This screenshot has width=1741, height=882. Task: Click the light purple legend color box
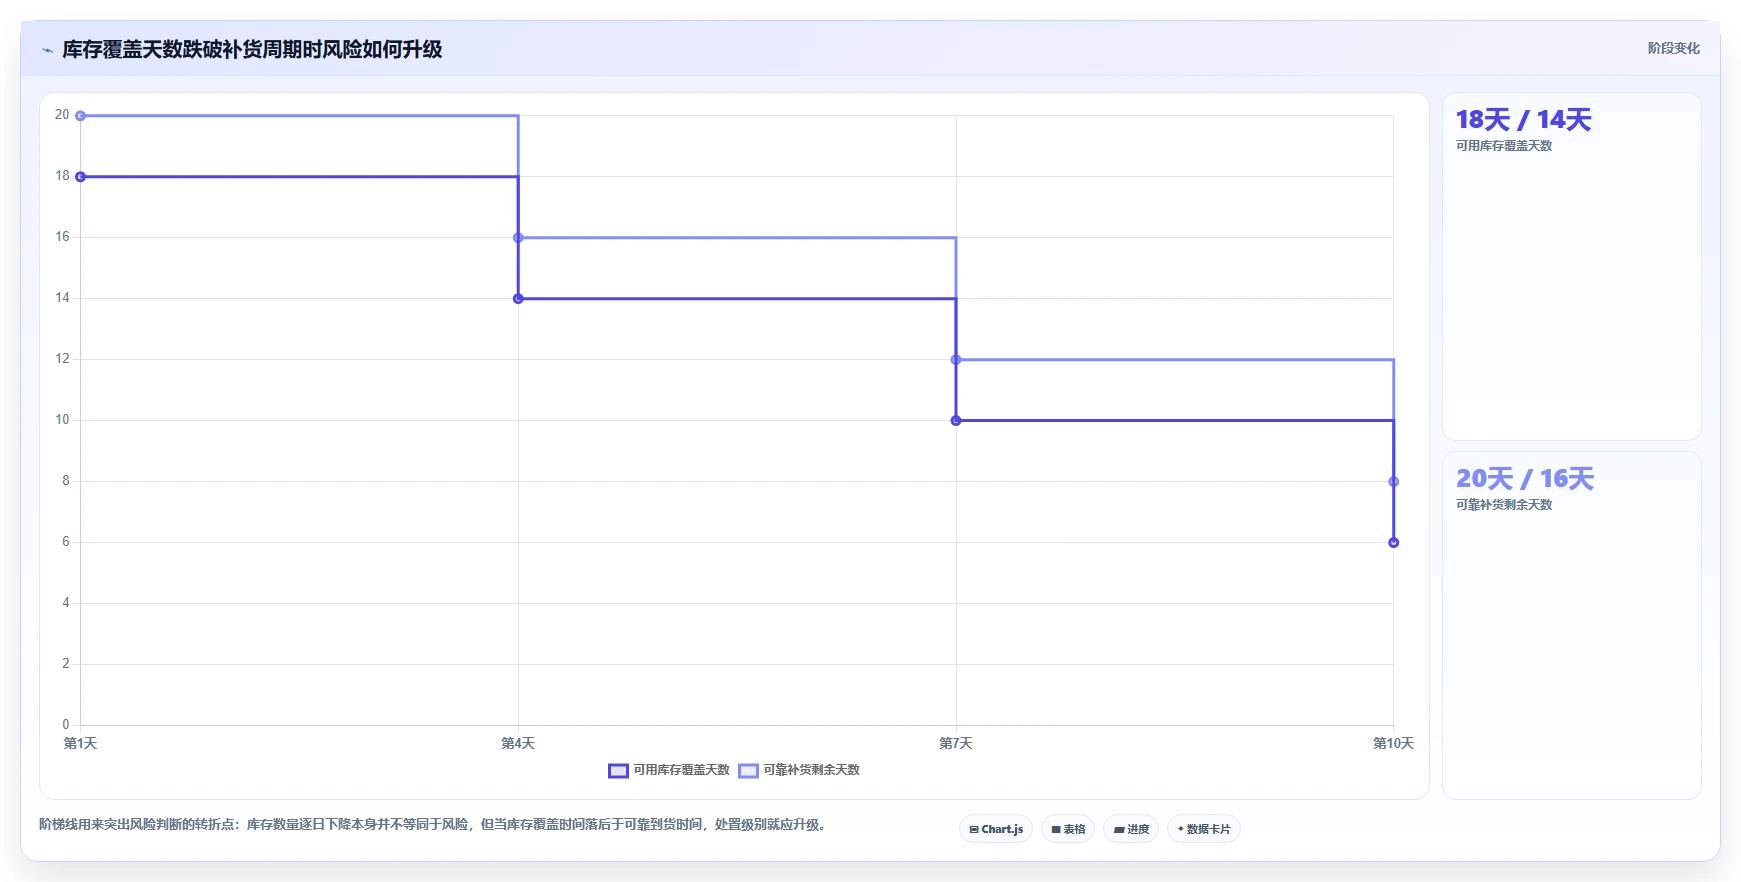(748, 771)
